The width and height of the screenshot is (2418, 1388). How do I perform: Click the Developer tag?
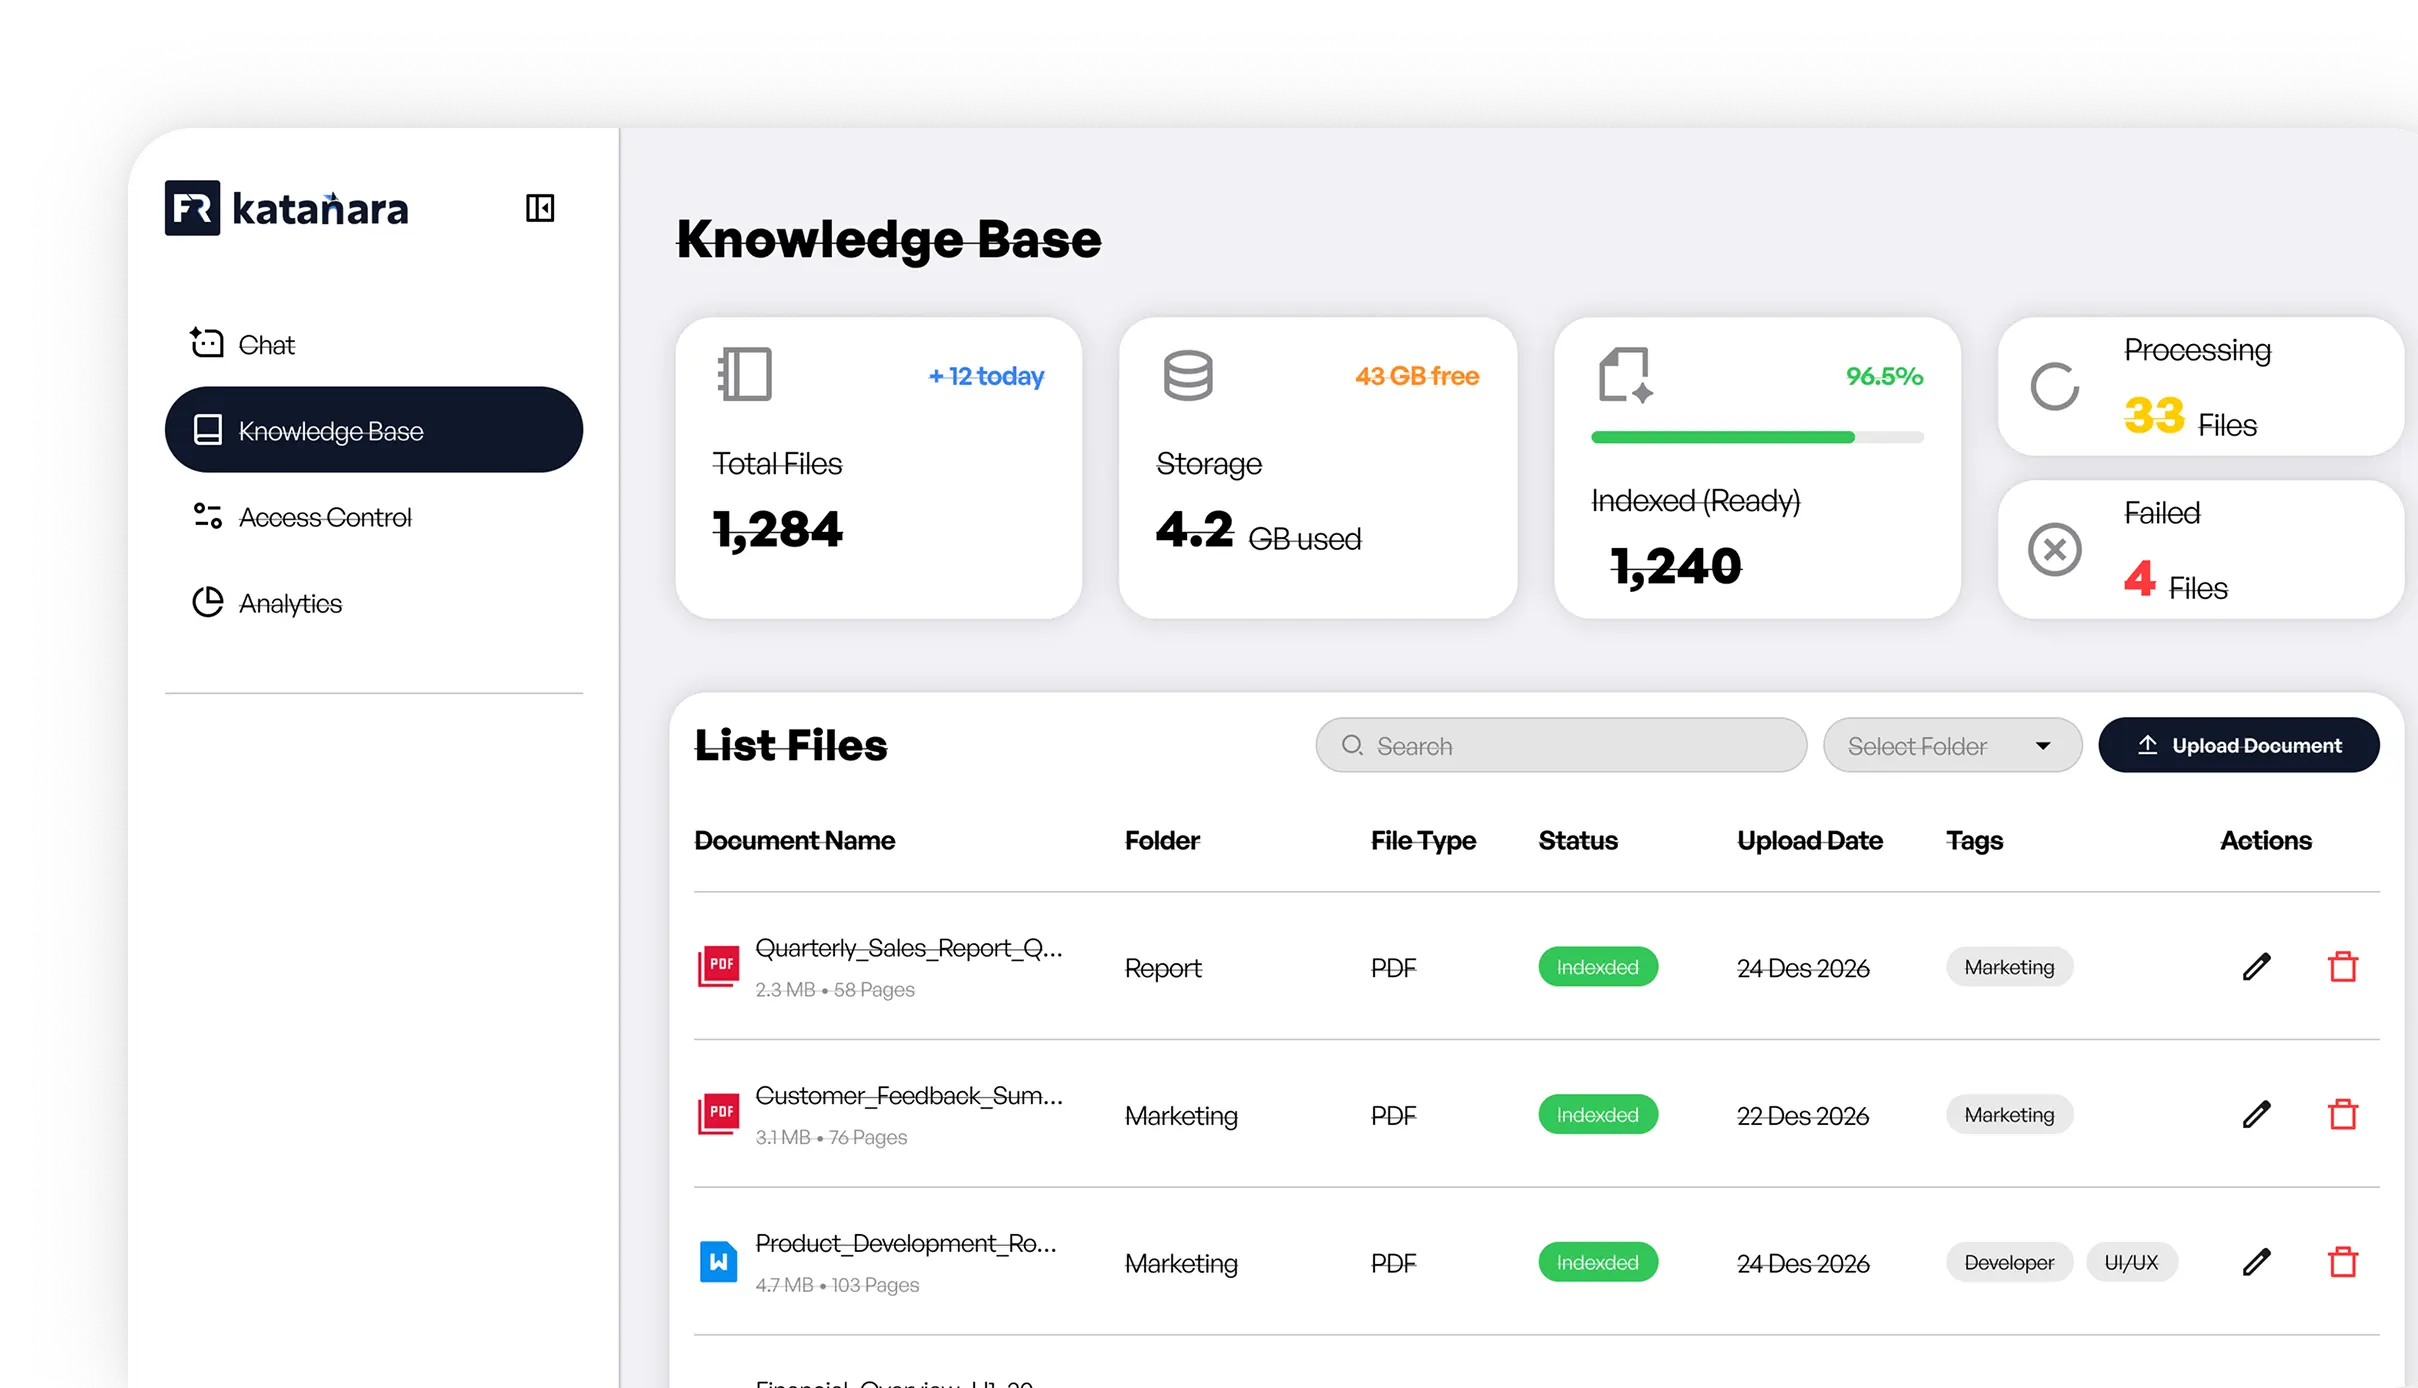pos(2009,1262)
